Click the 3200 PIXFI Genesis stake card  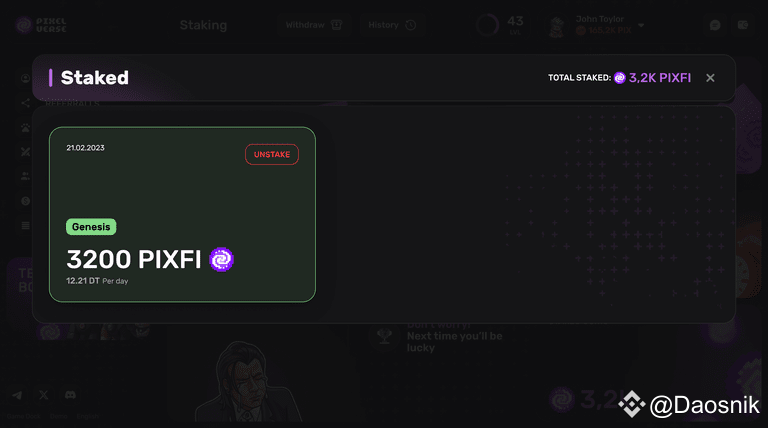[x=182, y=214]
